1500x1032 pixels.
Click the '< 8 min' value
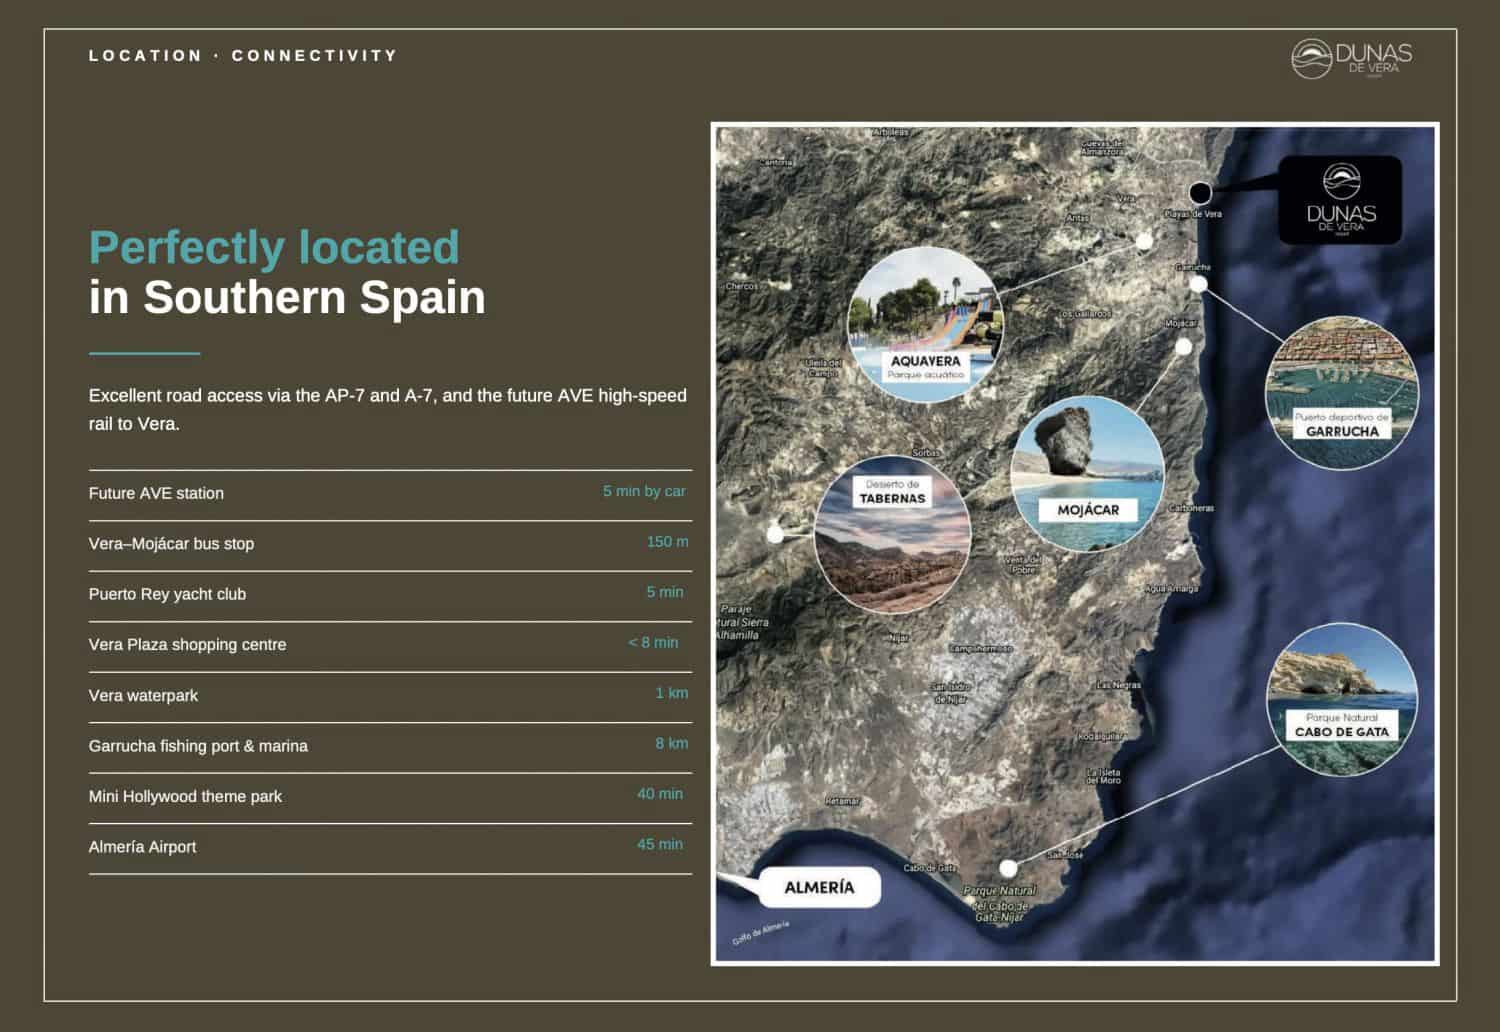(653, 643)
